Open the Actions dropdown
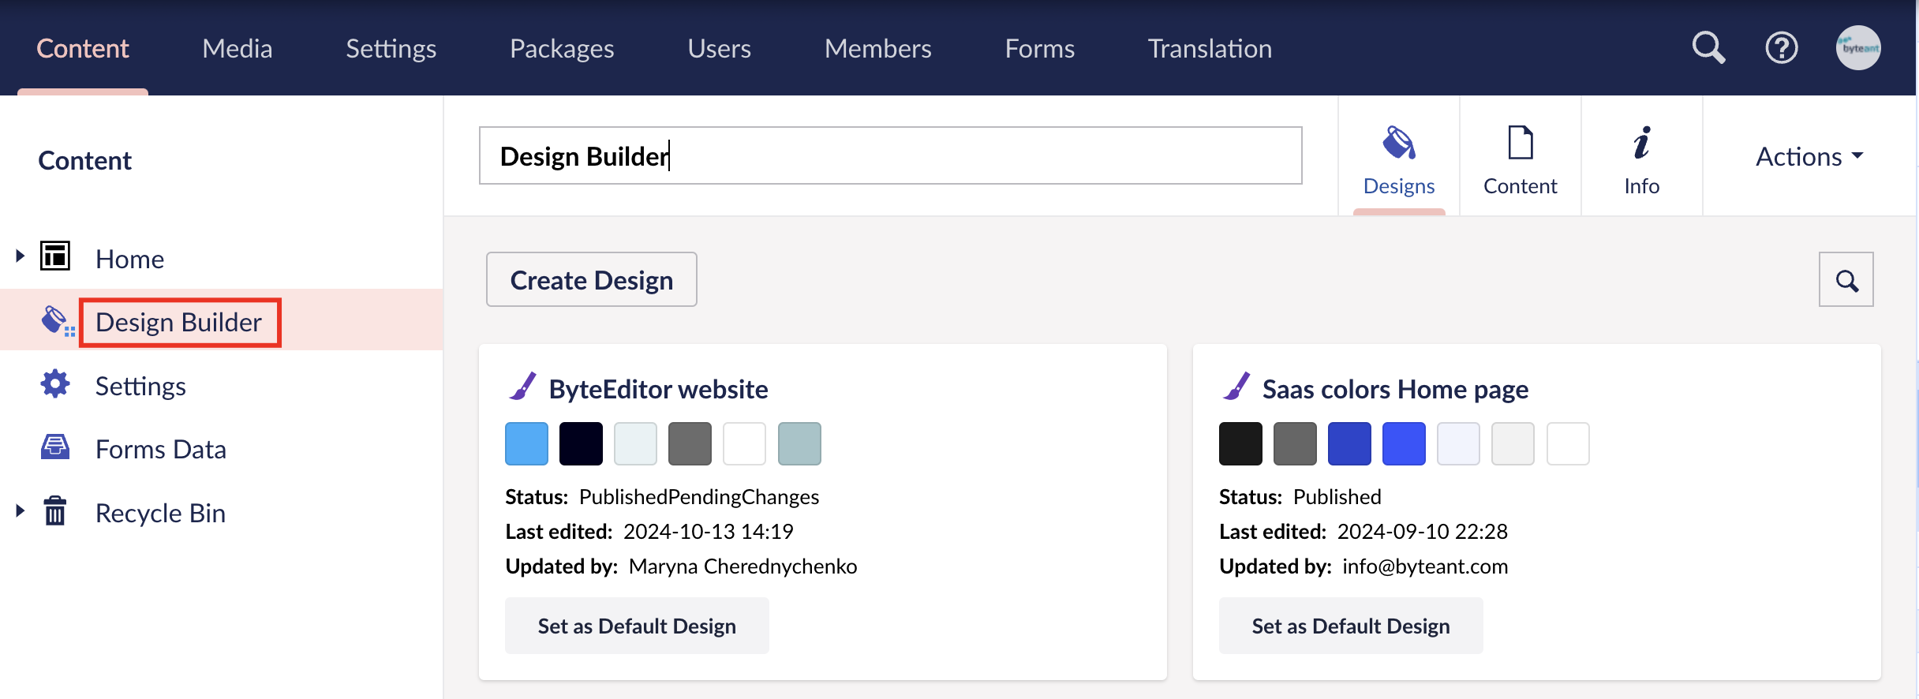Viewport: 1919px width, 699px height. coord(1808,156)
